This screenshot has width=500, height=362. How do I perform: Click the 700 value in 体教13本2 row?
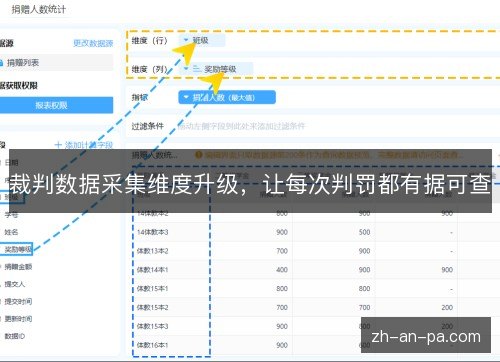click(282, 251)
